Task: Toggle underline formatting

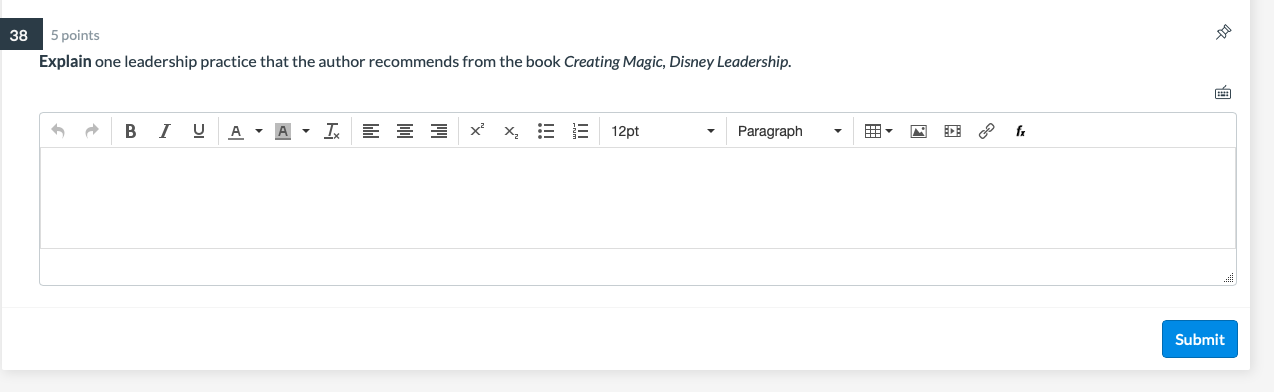Action: tap(198, 131)
